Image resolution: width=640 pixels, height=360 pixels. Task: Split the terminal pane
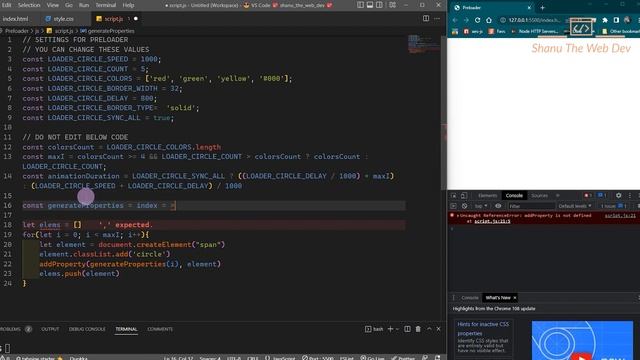tap(407, 329)
